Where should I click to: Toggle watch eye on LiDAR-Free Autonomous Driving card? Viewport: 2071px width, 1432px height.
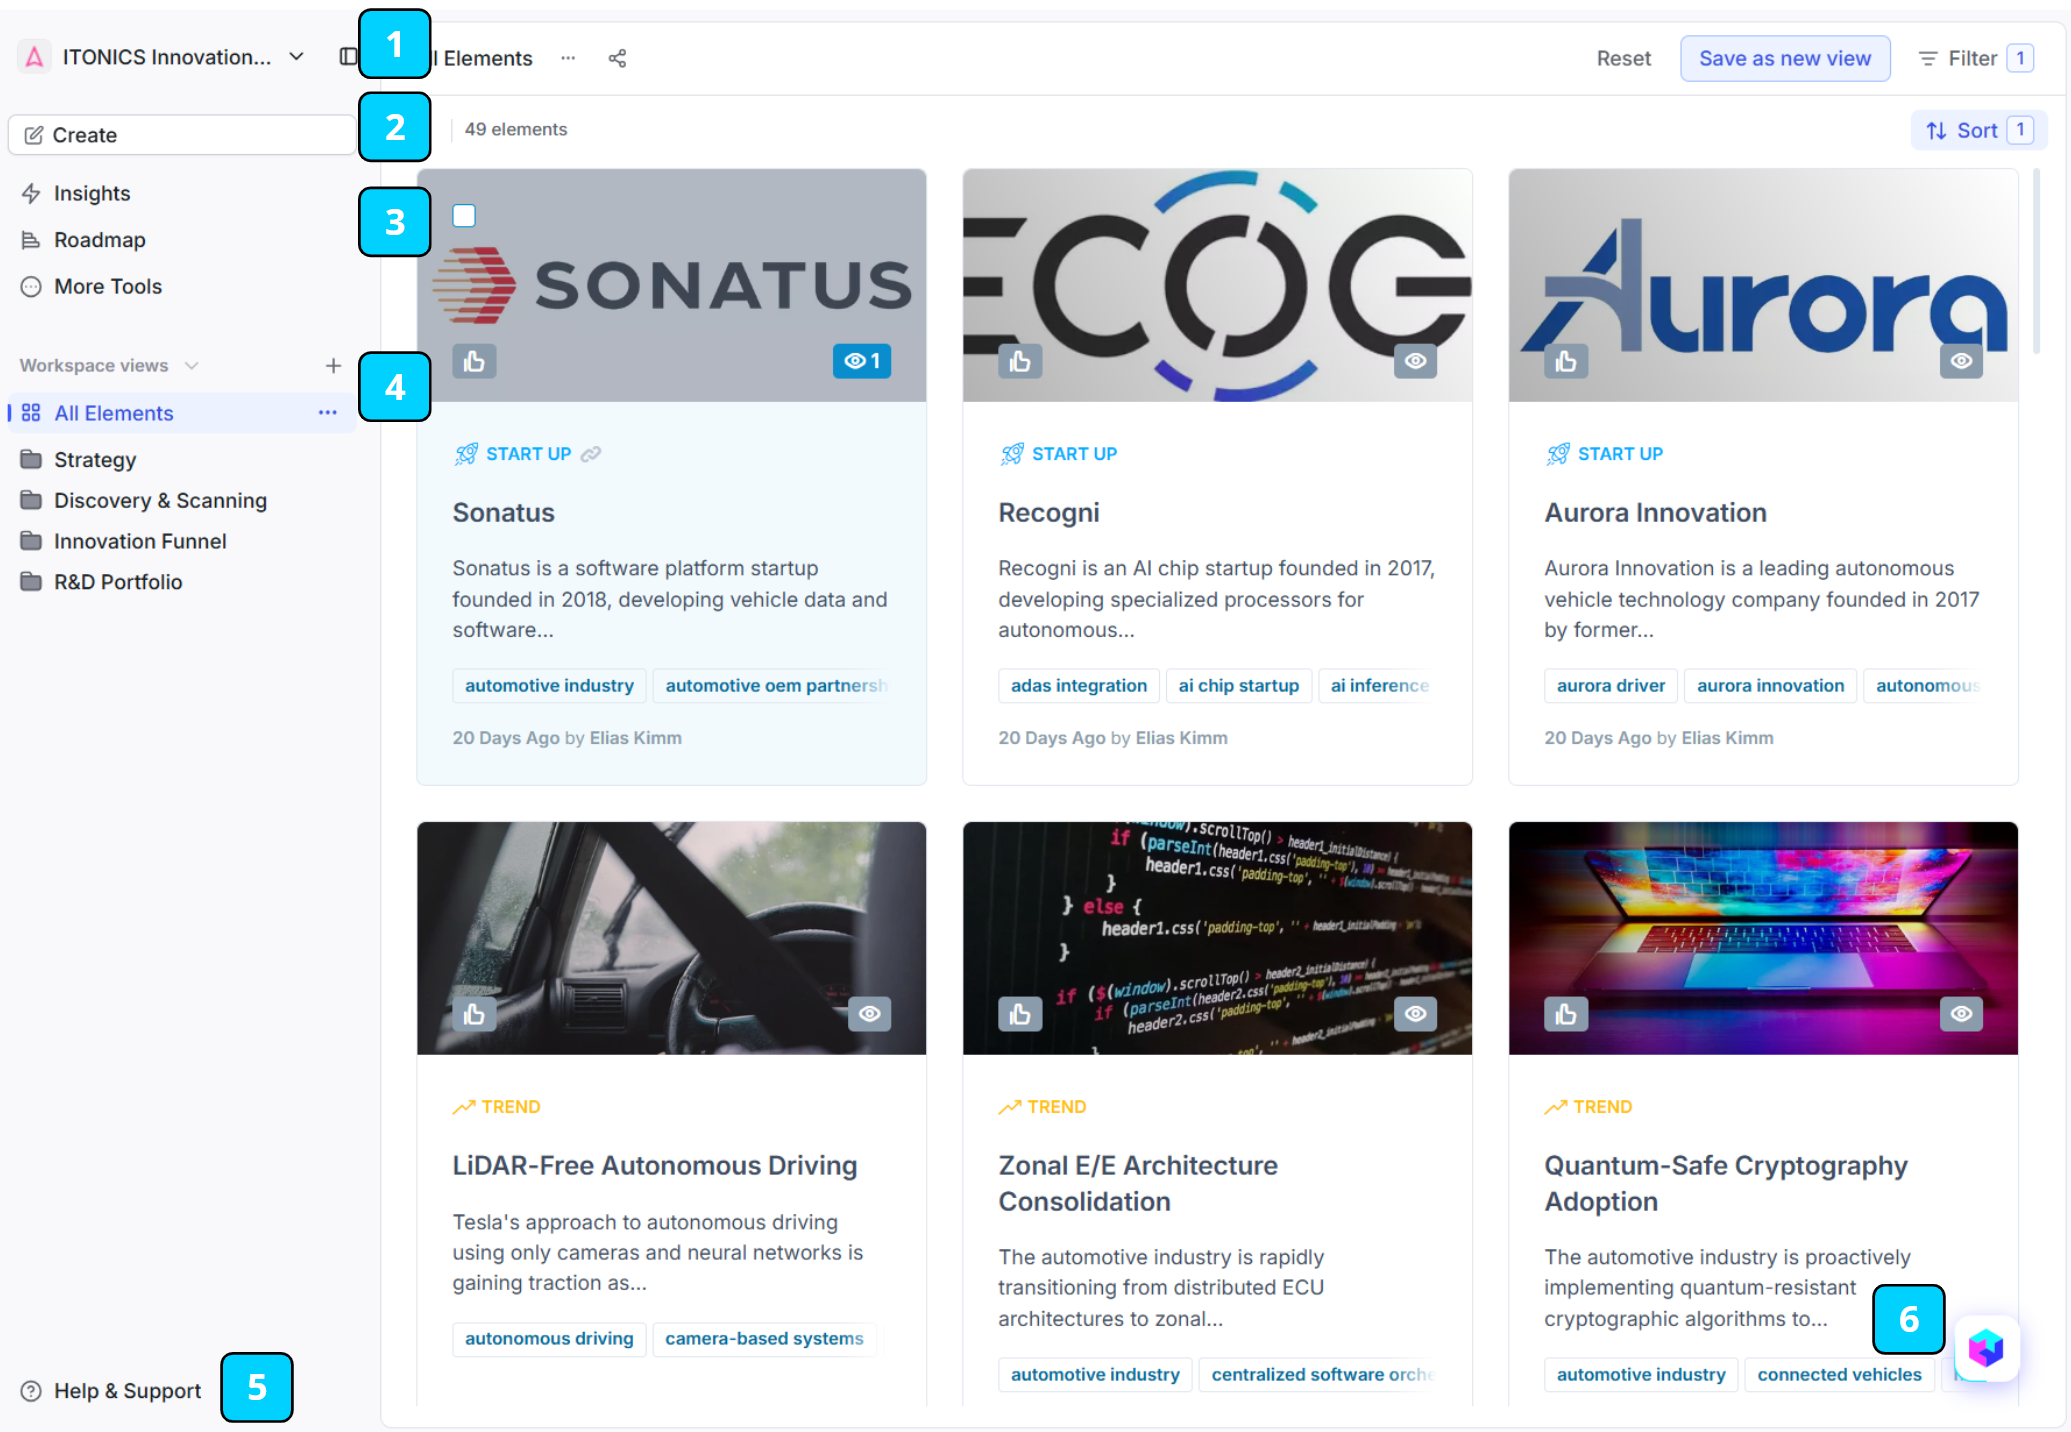pyautogui.click(x=869, y=1014)
